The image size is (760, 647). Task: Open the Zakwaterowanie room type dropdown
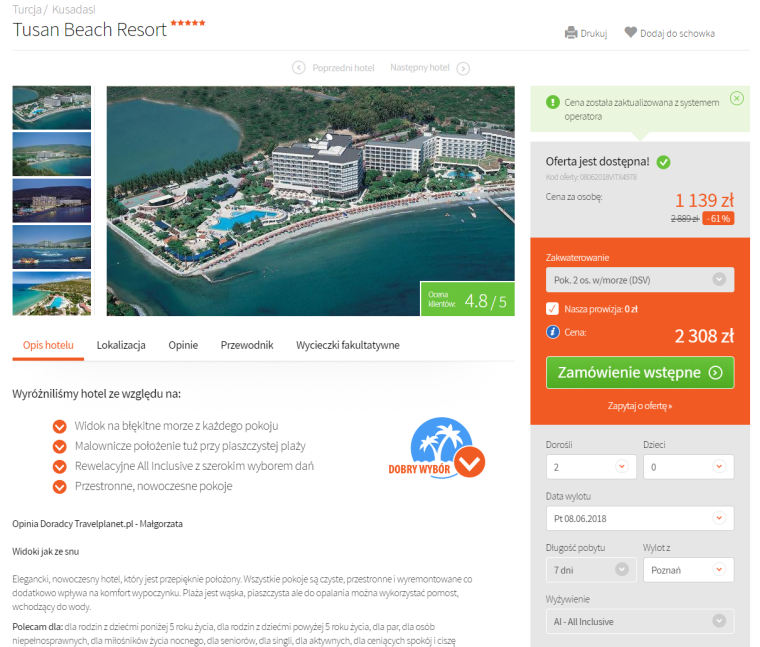(x=640, y=280)
